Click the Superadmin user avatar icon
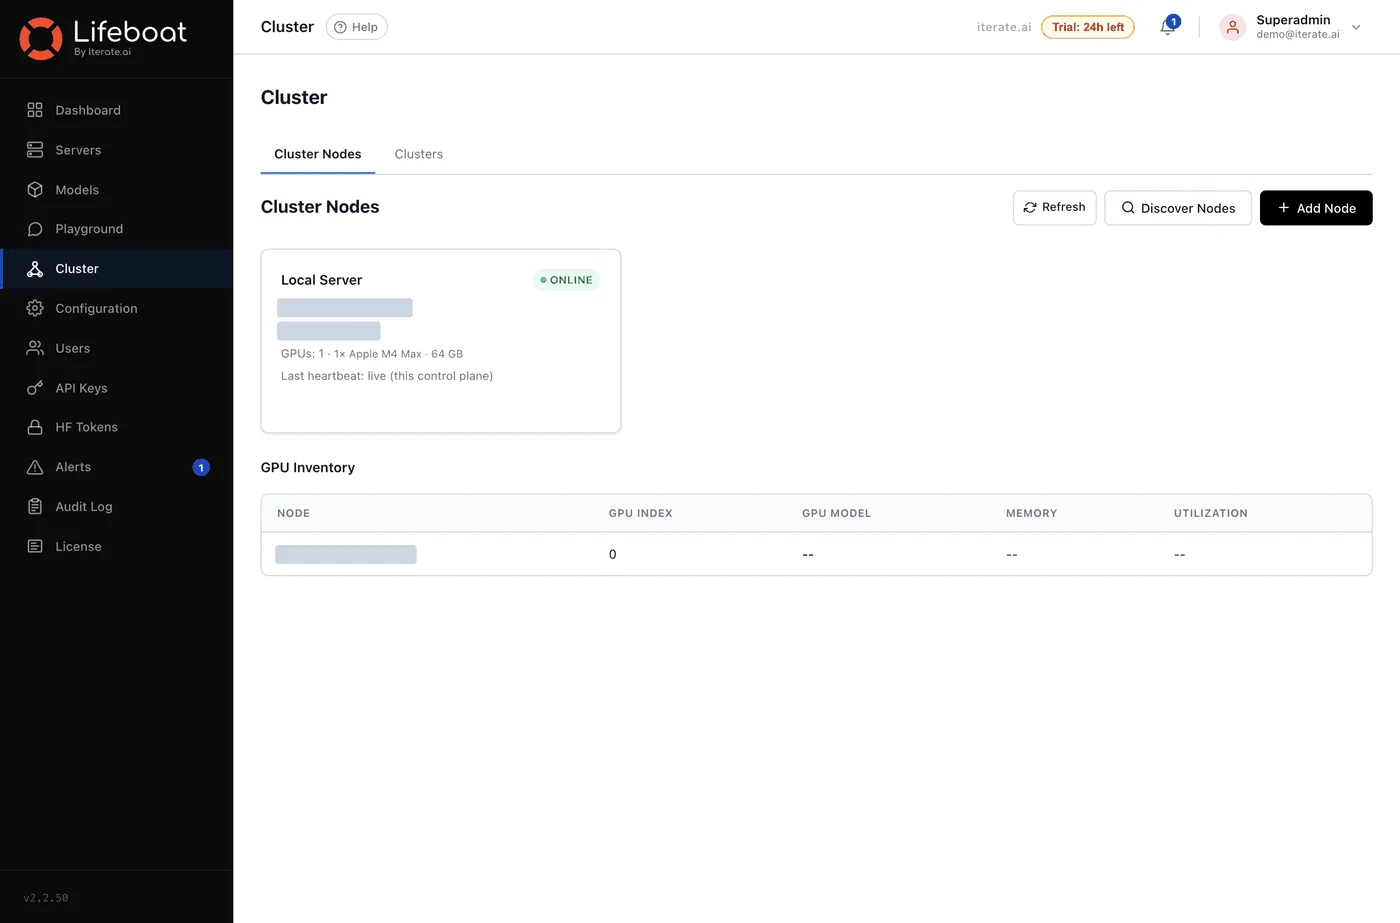Screen dimensions: 1400x923 [1233, 27]
